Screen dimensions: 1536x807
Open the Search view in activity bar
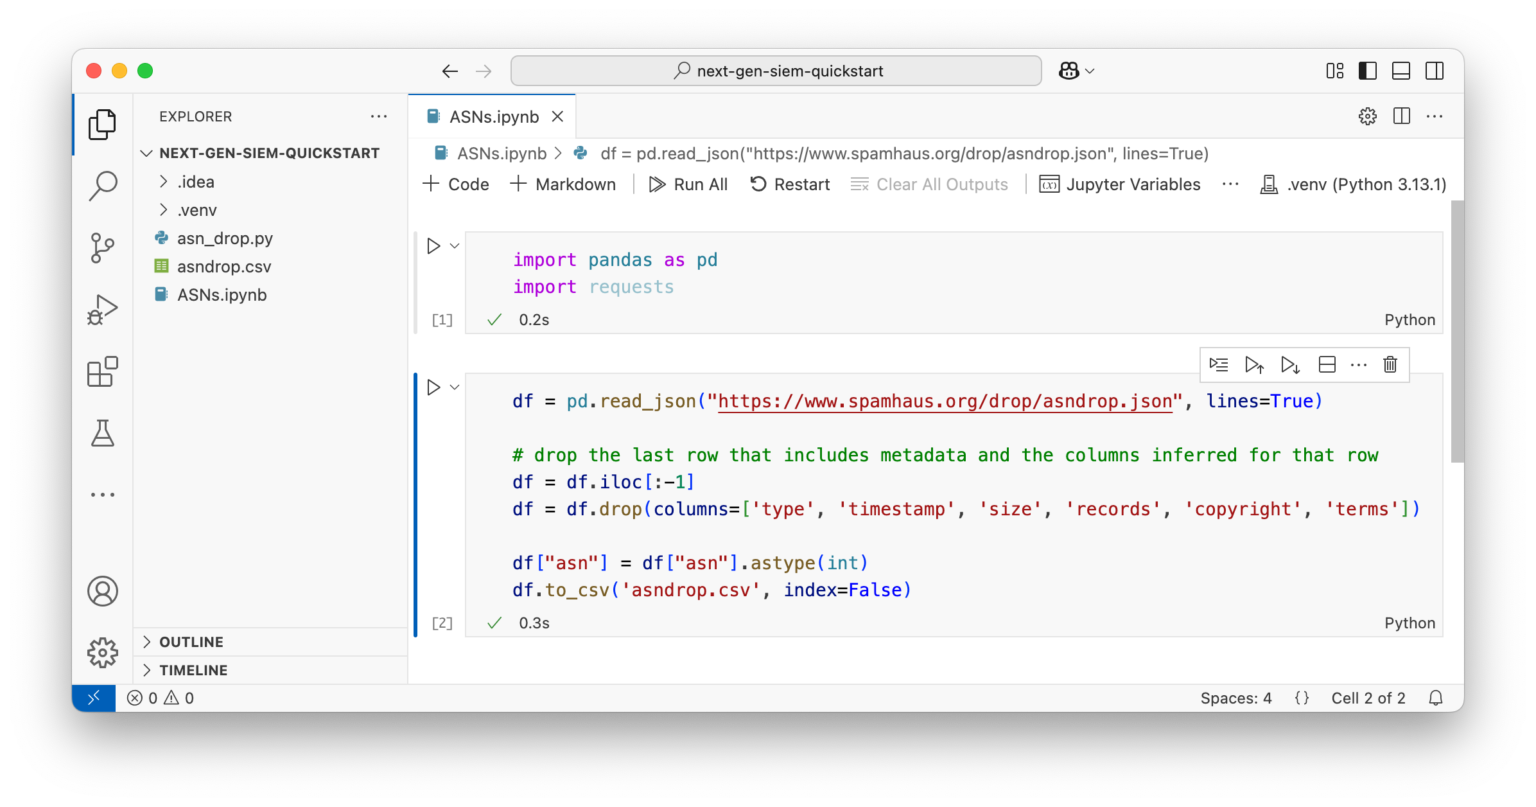tap(102, 186)
